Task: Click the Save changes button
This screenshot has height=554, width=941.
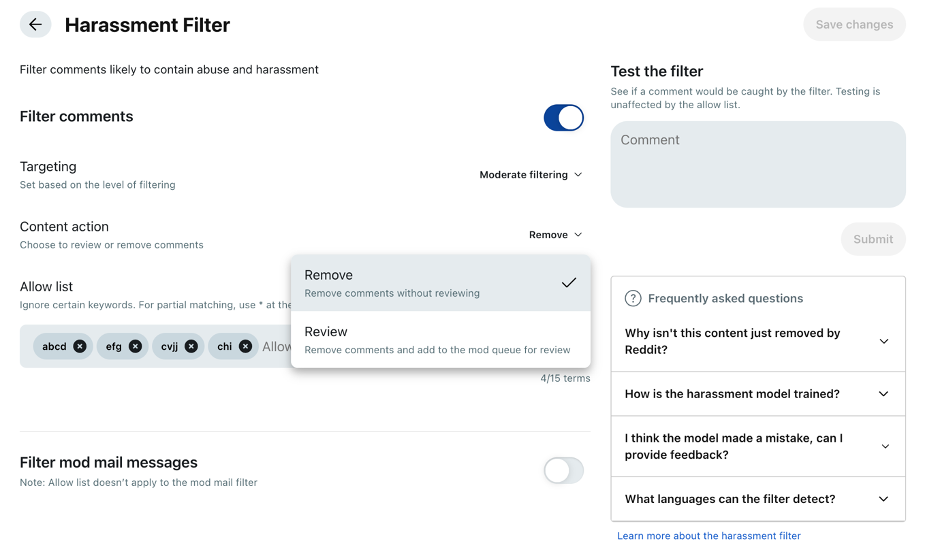Action: coord(854,25)
